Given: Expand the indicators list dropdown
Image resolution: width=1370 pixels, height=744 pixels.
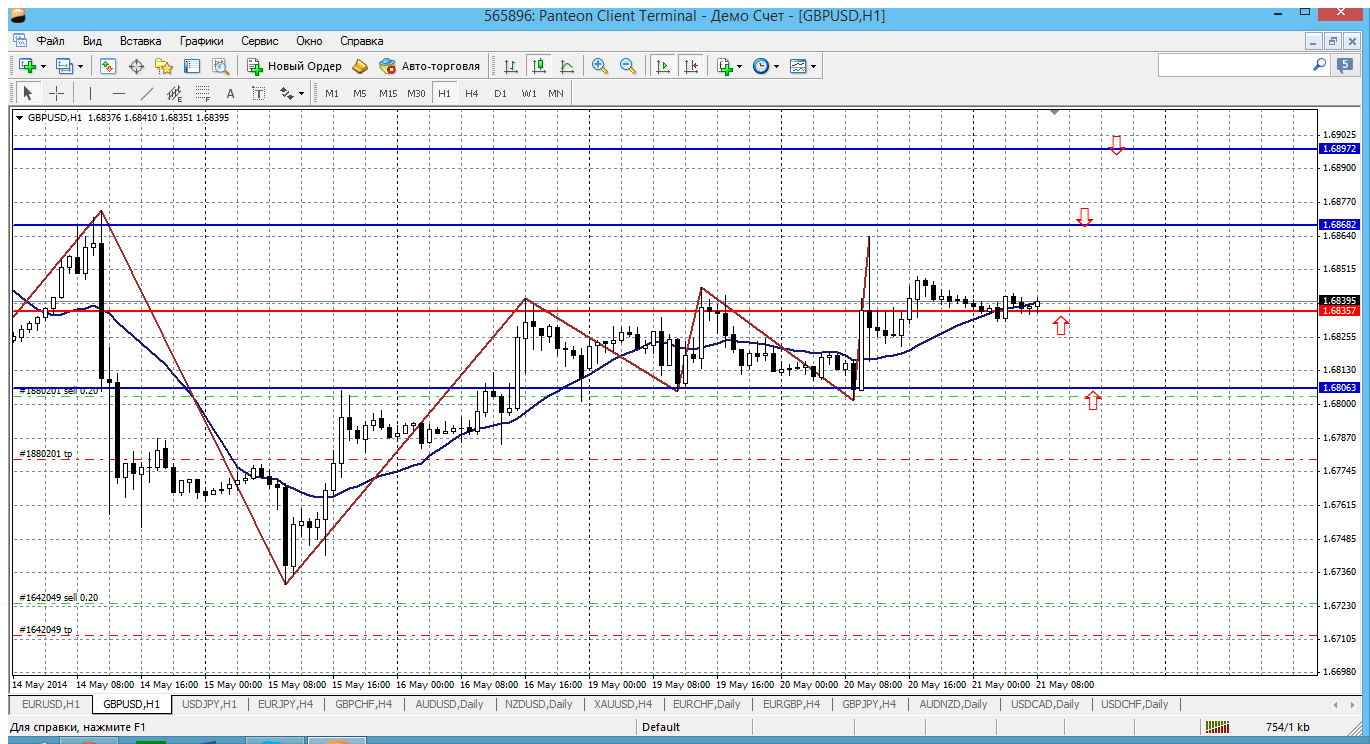Looking at the screenshot, I should (739, 67).
